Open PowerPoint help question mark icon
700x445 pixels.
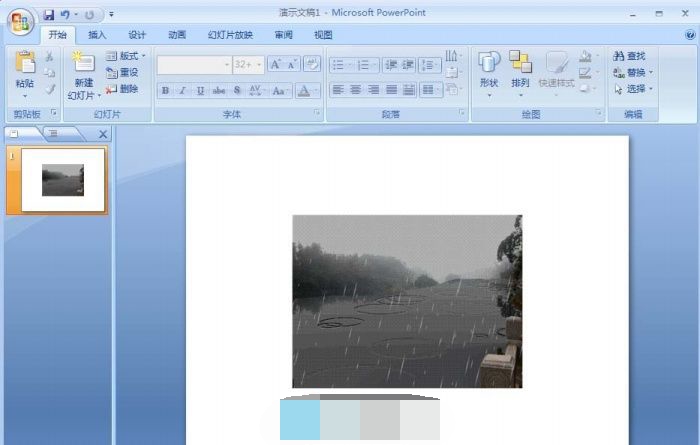[x=688, y=35]
